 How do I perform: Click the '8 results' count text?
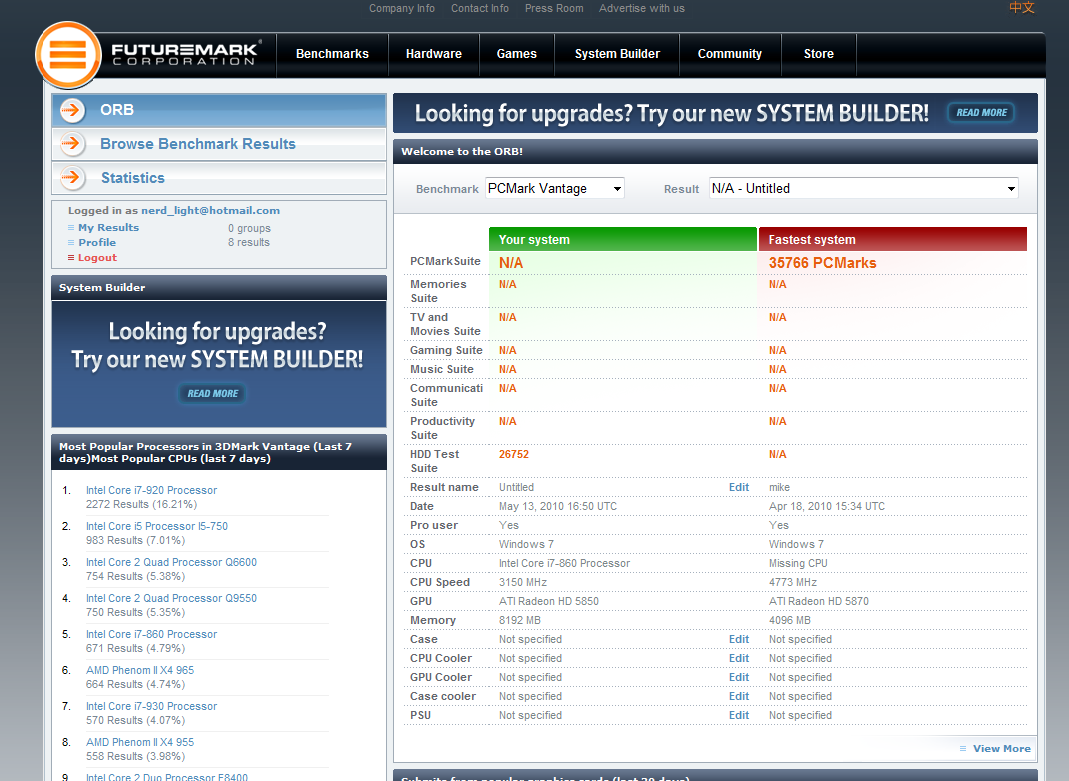click(x=249, y=243)
